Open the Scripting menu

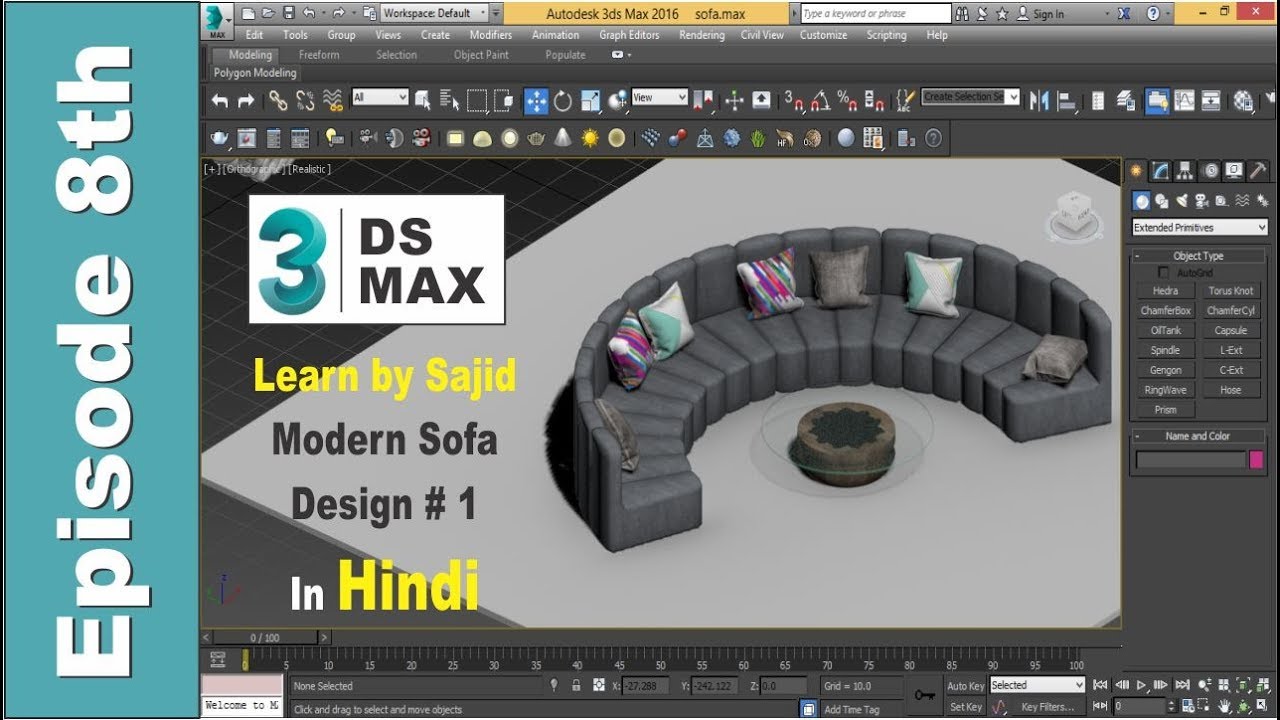click(886, 35)
